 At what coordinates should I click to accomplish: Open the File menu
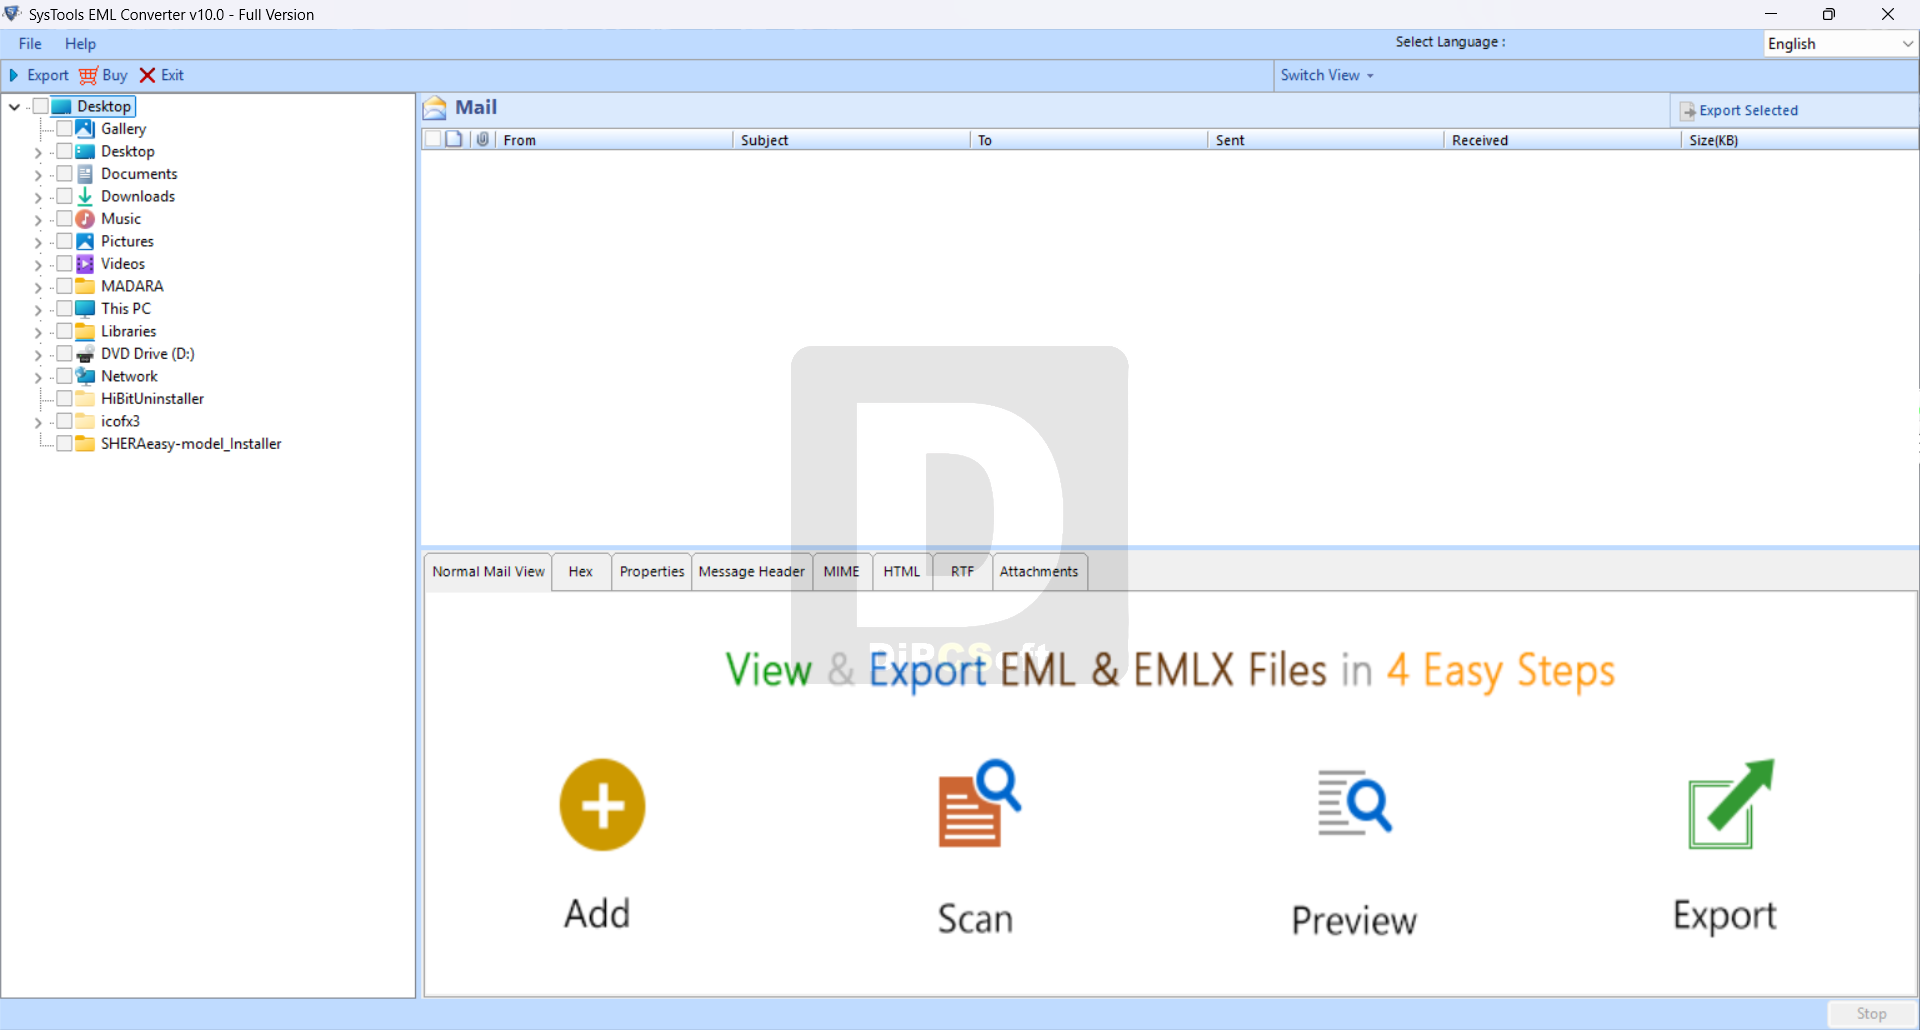pyautogui.click(x=30, y=44)
